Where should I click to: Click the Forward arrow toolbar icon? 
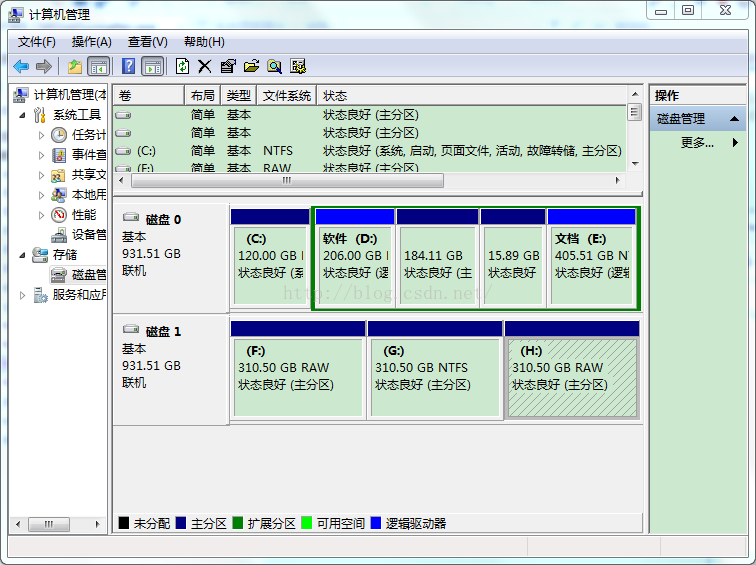click(44, 66)
